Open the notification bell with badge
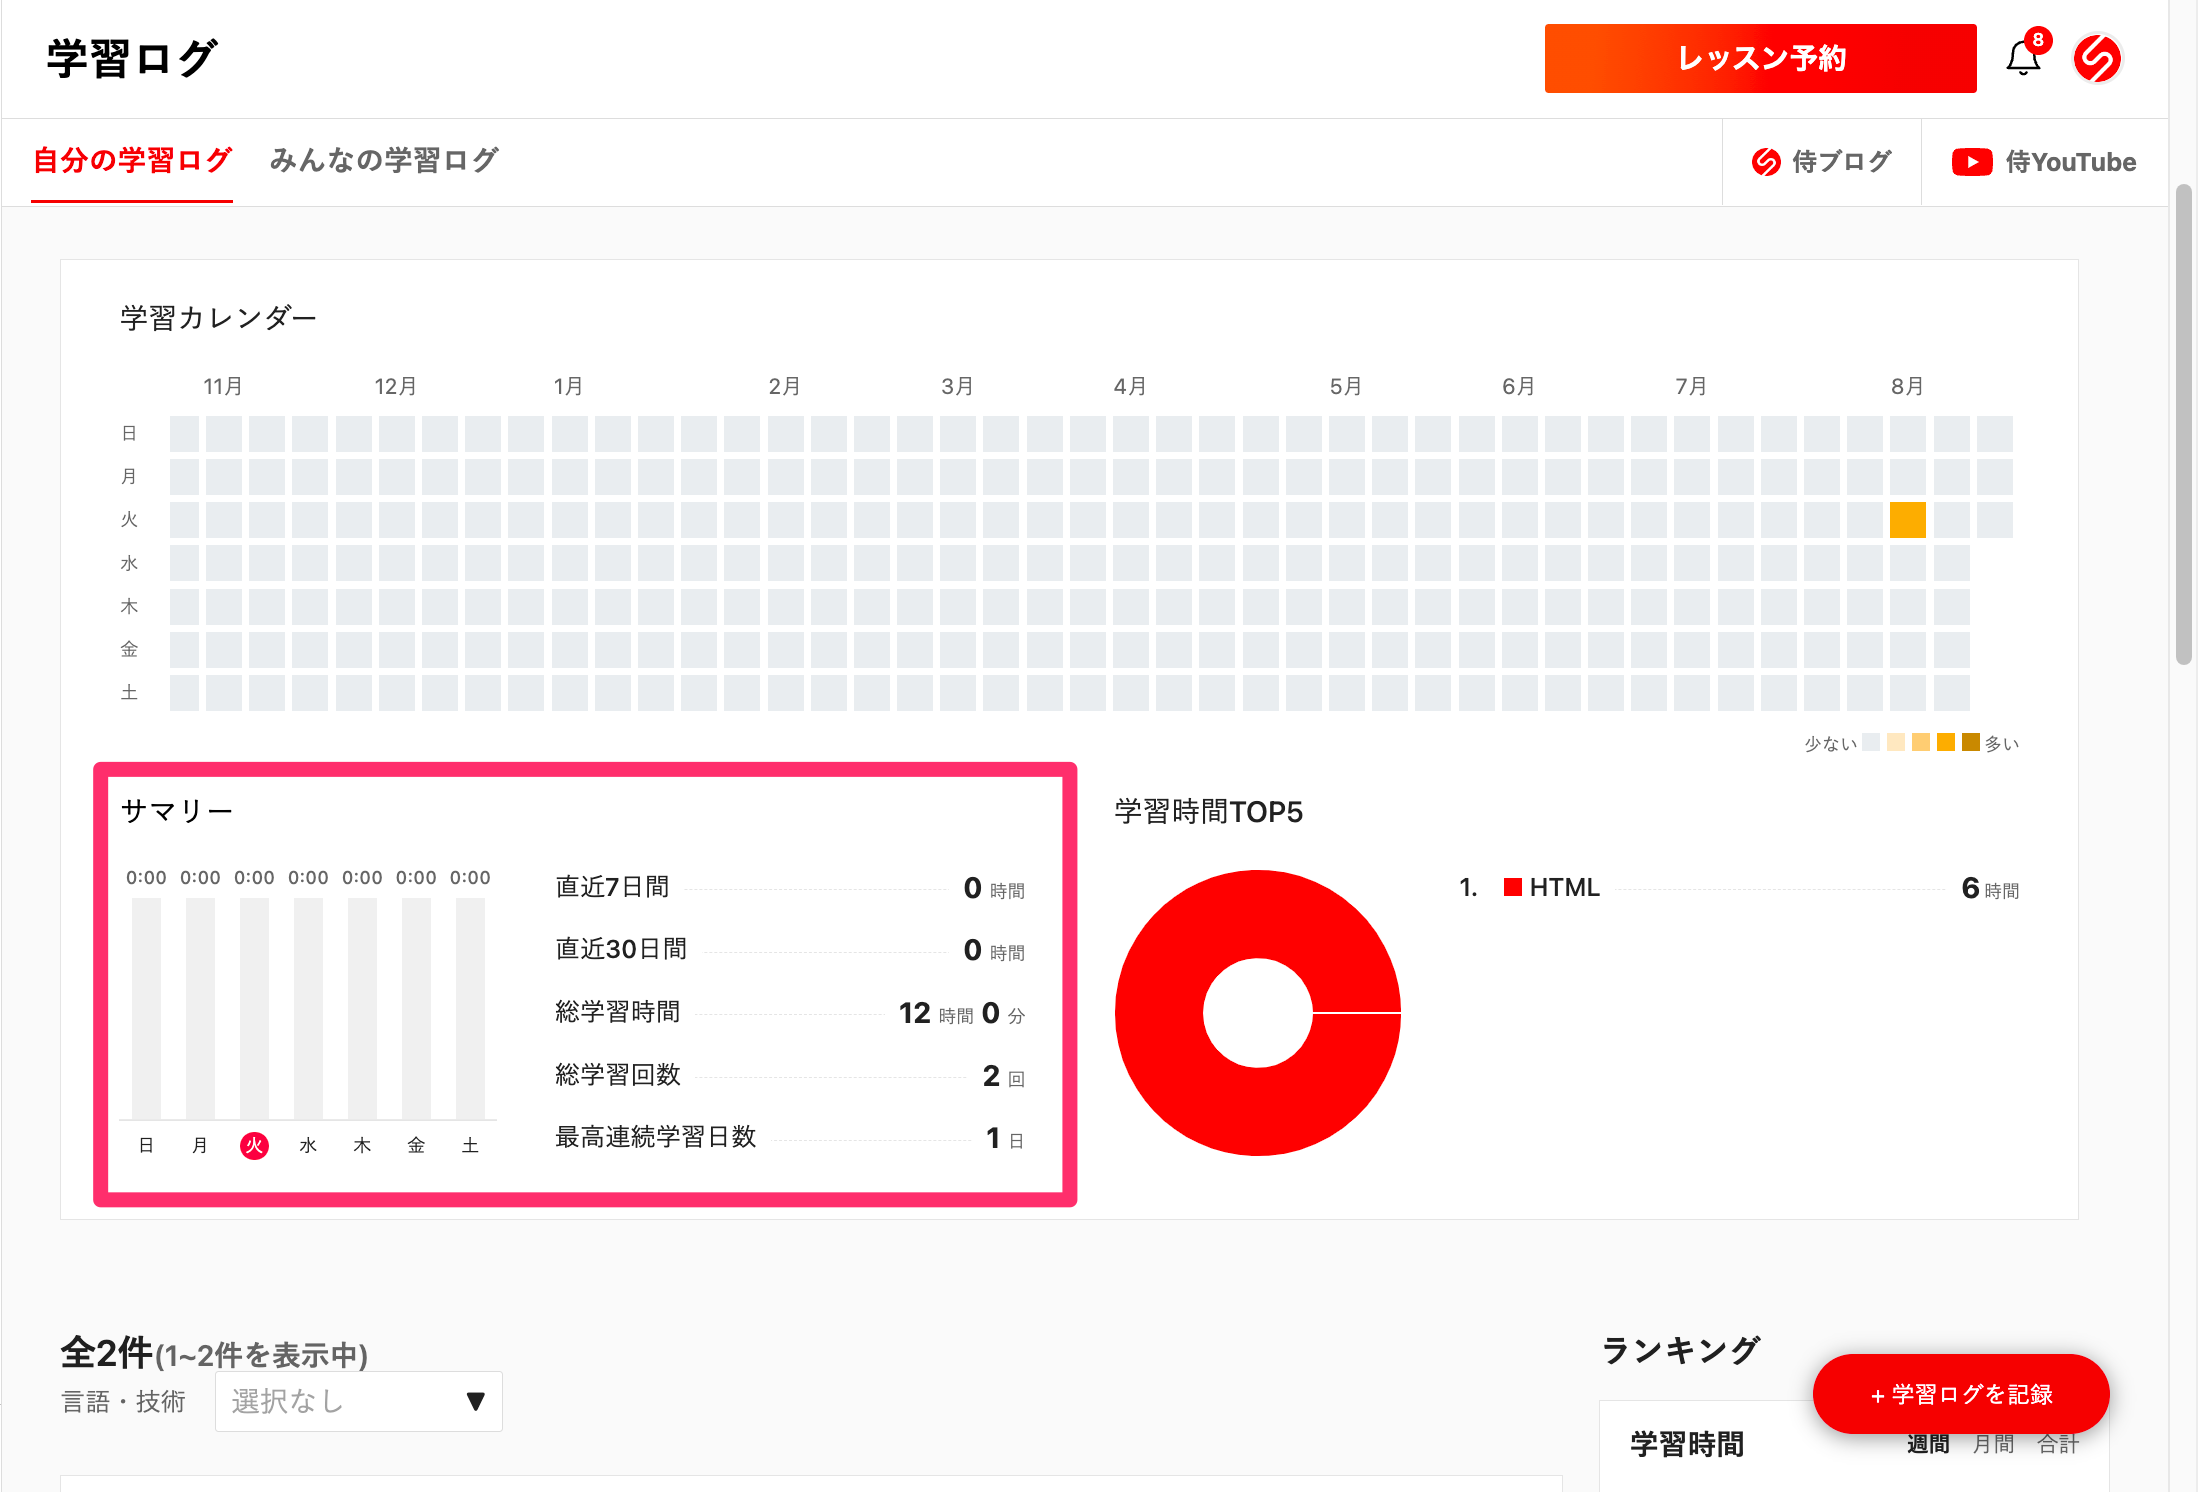The width and height of the screenshot is (2198, 1492). pos(2023,58)
